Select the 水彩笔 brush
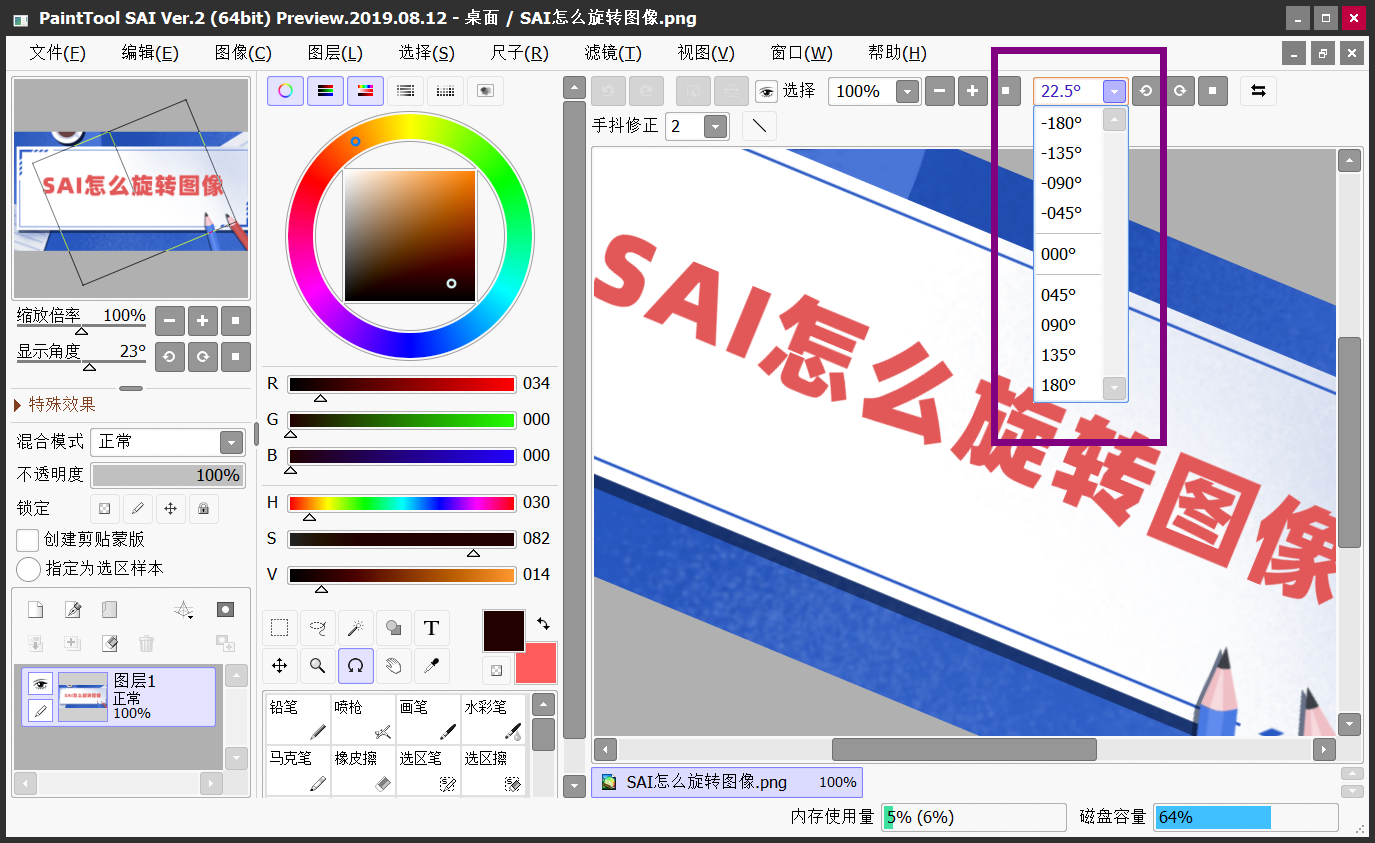 (492, 720)
